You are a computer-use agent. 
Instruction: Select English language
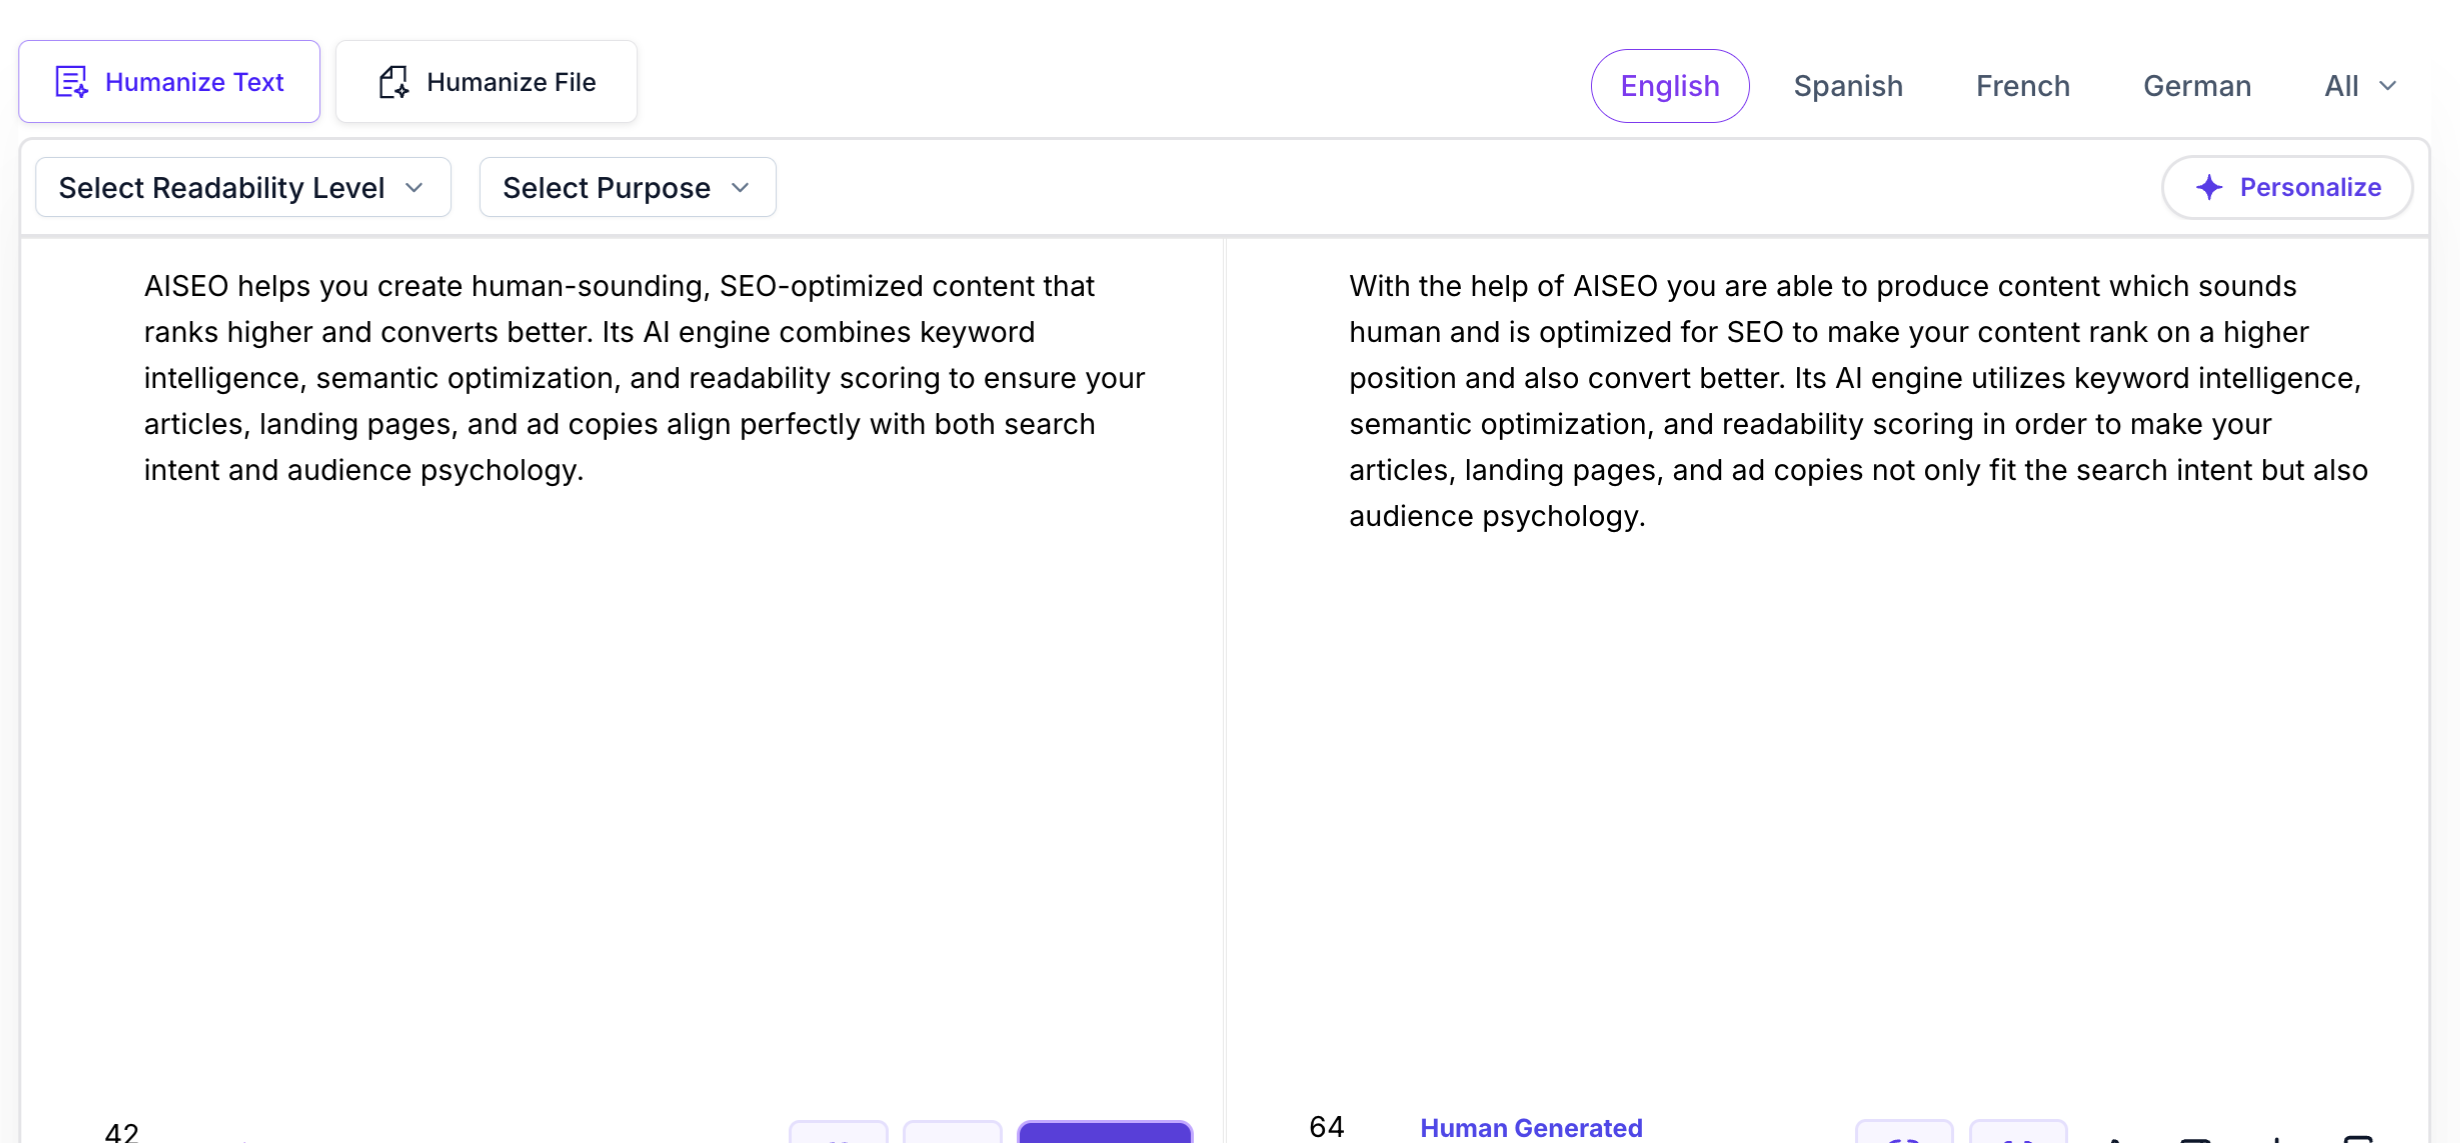pyautogui.click(x=1670, y=86)
